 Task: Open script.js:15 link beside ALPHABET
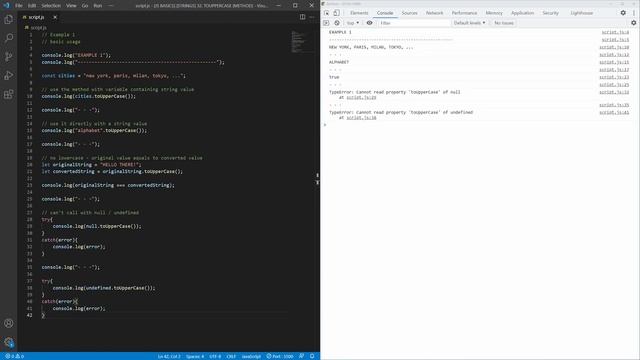614,62
